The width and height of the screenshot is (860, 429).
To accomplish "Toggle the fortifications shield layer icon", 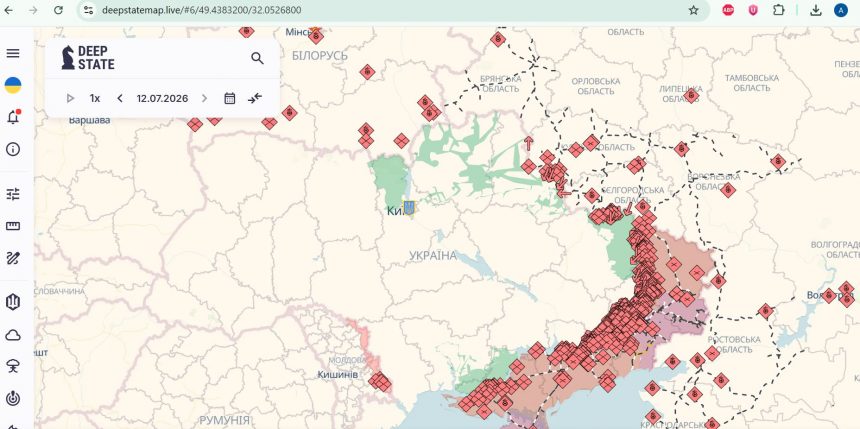I will [13, 301].
